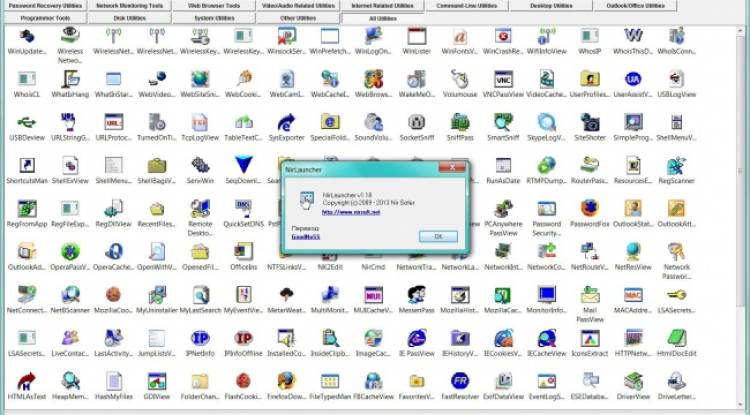750x415 pixels.
Task: Switch to Programmer Tools tab
Action: point(45,18)
